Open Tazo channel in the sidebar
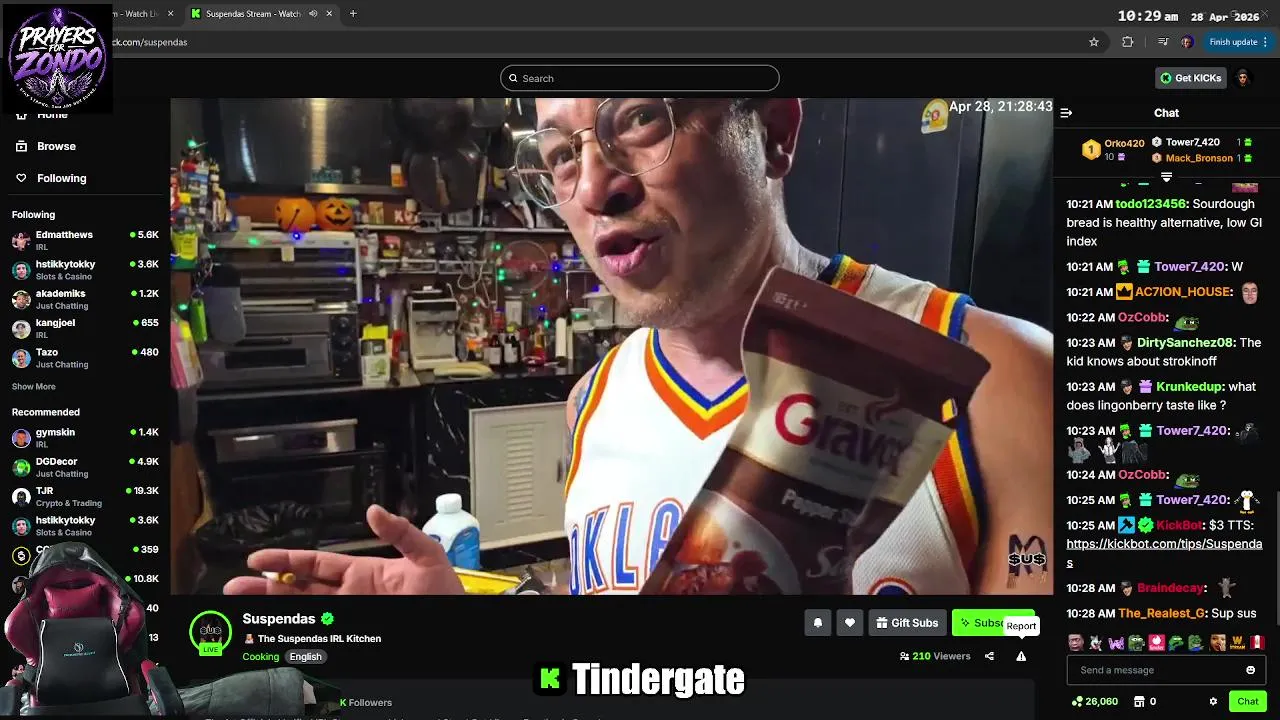 click(85, 358)
